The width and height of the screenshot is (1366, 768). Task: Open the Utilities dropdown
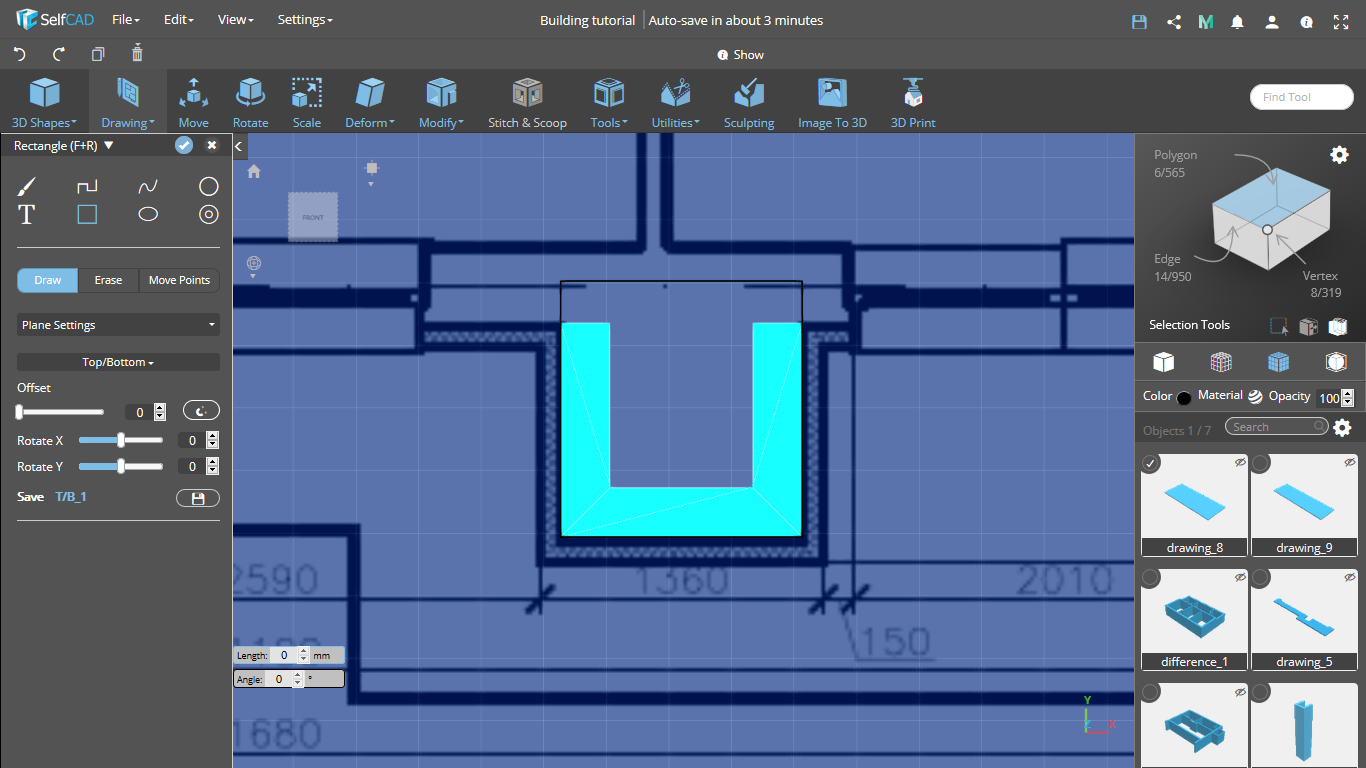point(676,103)
